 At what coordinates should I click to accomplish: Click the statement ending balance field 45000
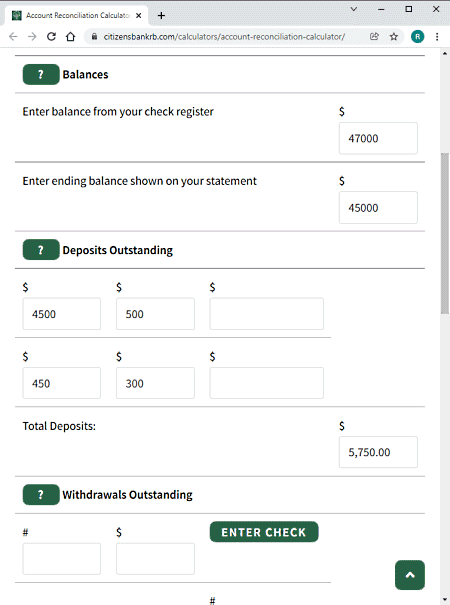click(378, 208)
